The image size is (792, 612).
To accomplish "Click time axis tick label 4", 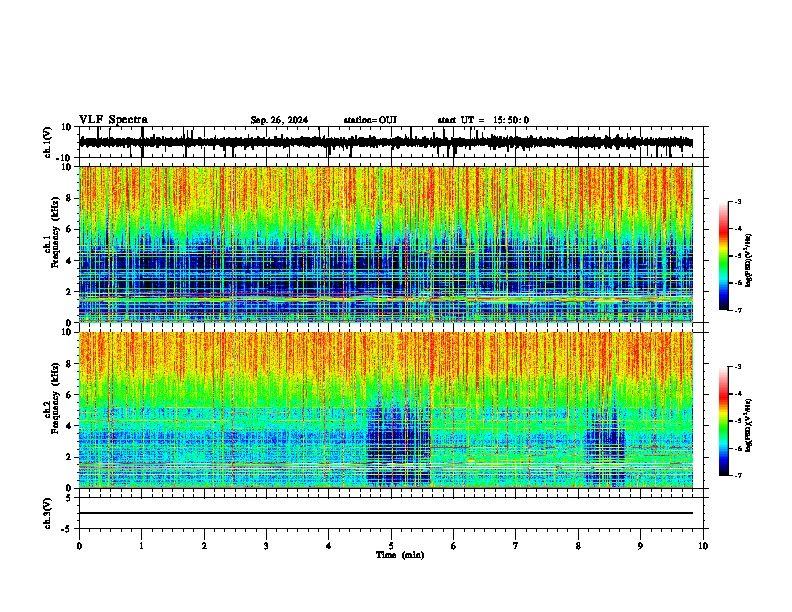I will click(x=328, y=546).
